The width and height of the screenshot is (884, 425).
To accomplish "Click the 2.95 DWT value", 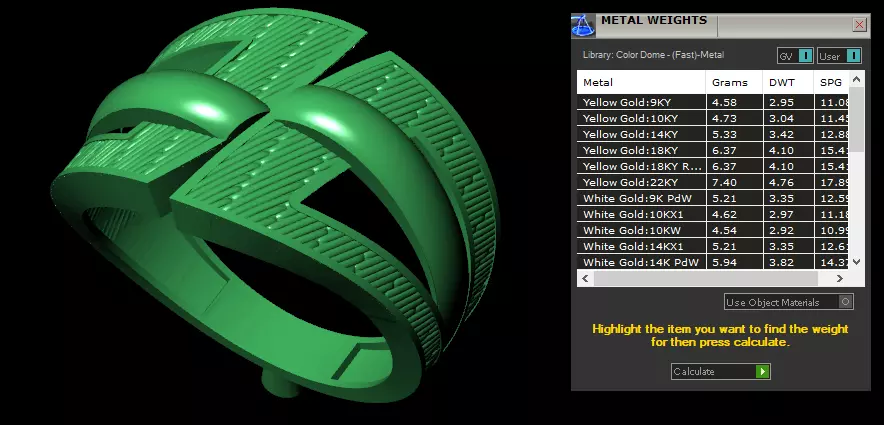I will [x=781, y=103].
